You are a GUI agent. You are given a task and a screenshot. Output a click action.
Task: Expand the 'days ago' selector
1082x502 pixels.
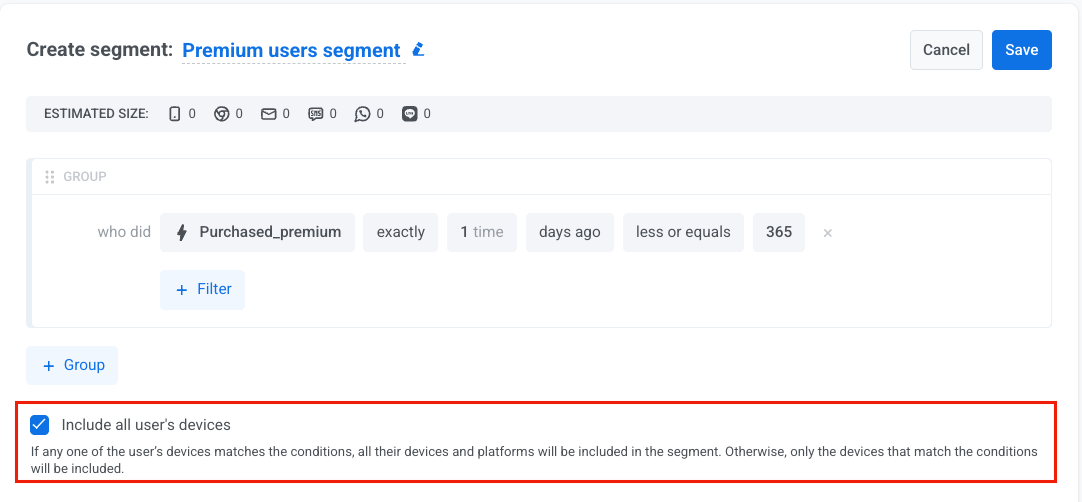569,232
